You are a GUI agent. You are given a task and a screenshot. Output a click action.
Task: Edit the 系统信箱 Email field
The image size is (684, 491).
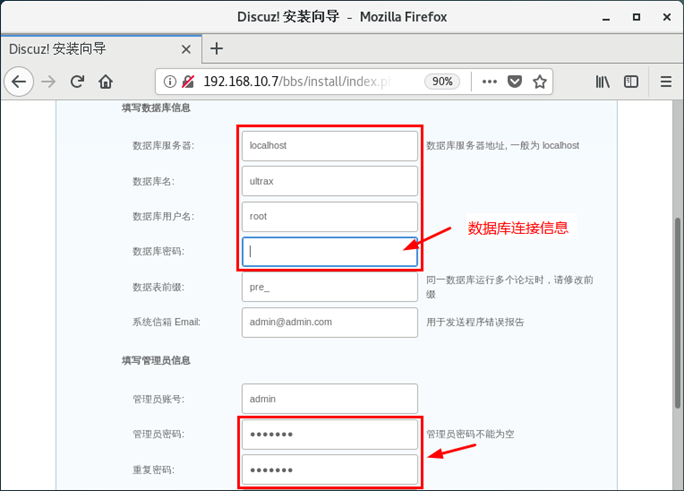click(330, 322)
